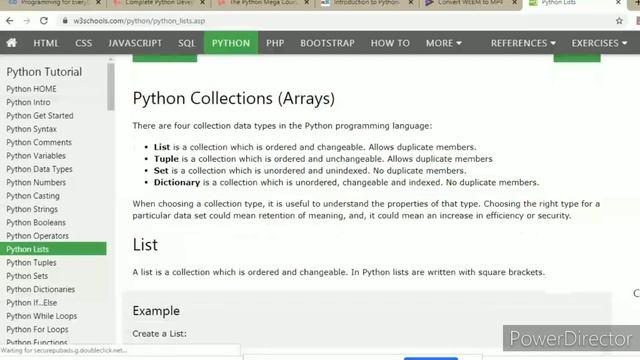640x360 pixels.
Task: Close the Python Mega Course tab
Action: [x=307, y=3]
